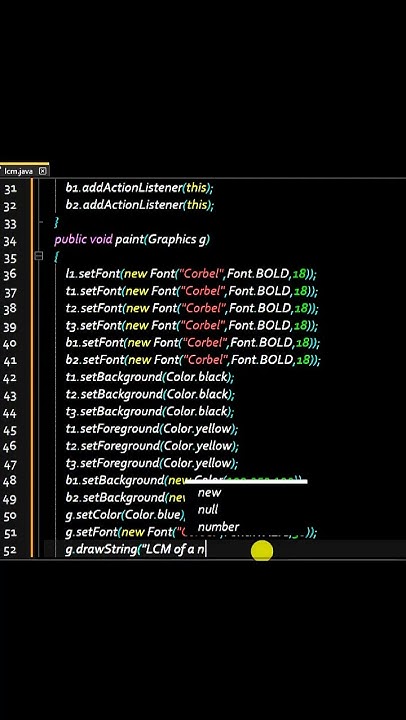
Task: Click the t1.setFont code line
Action: (192, 291)
